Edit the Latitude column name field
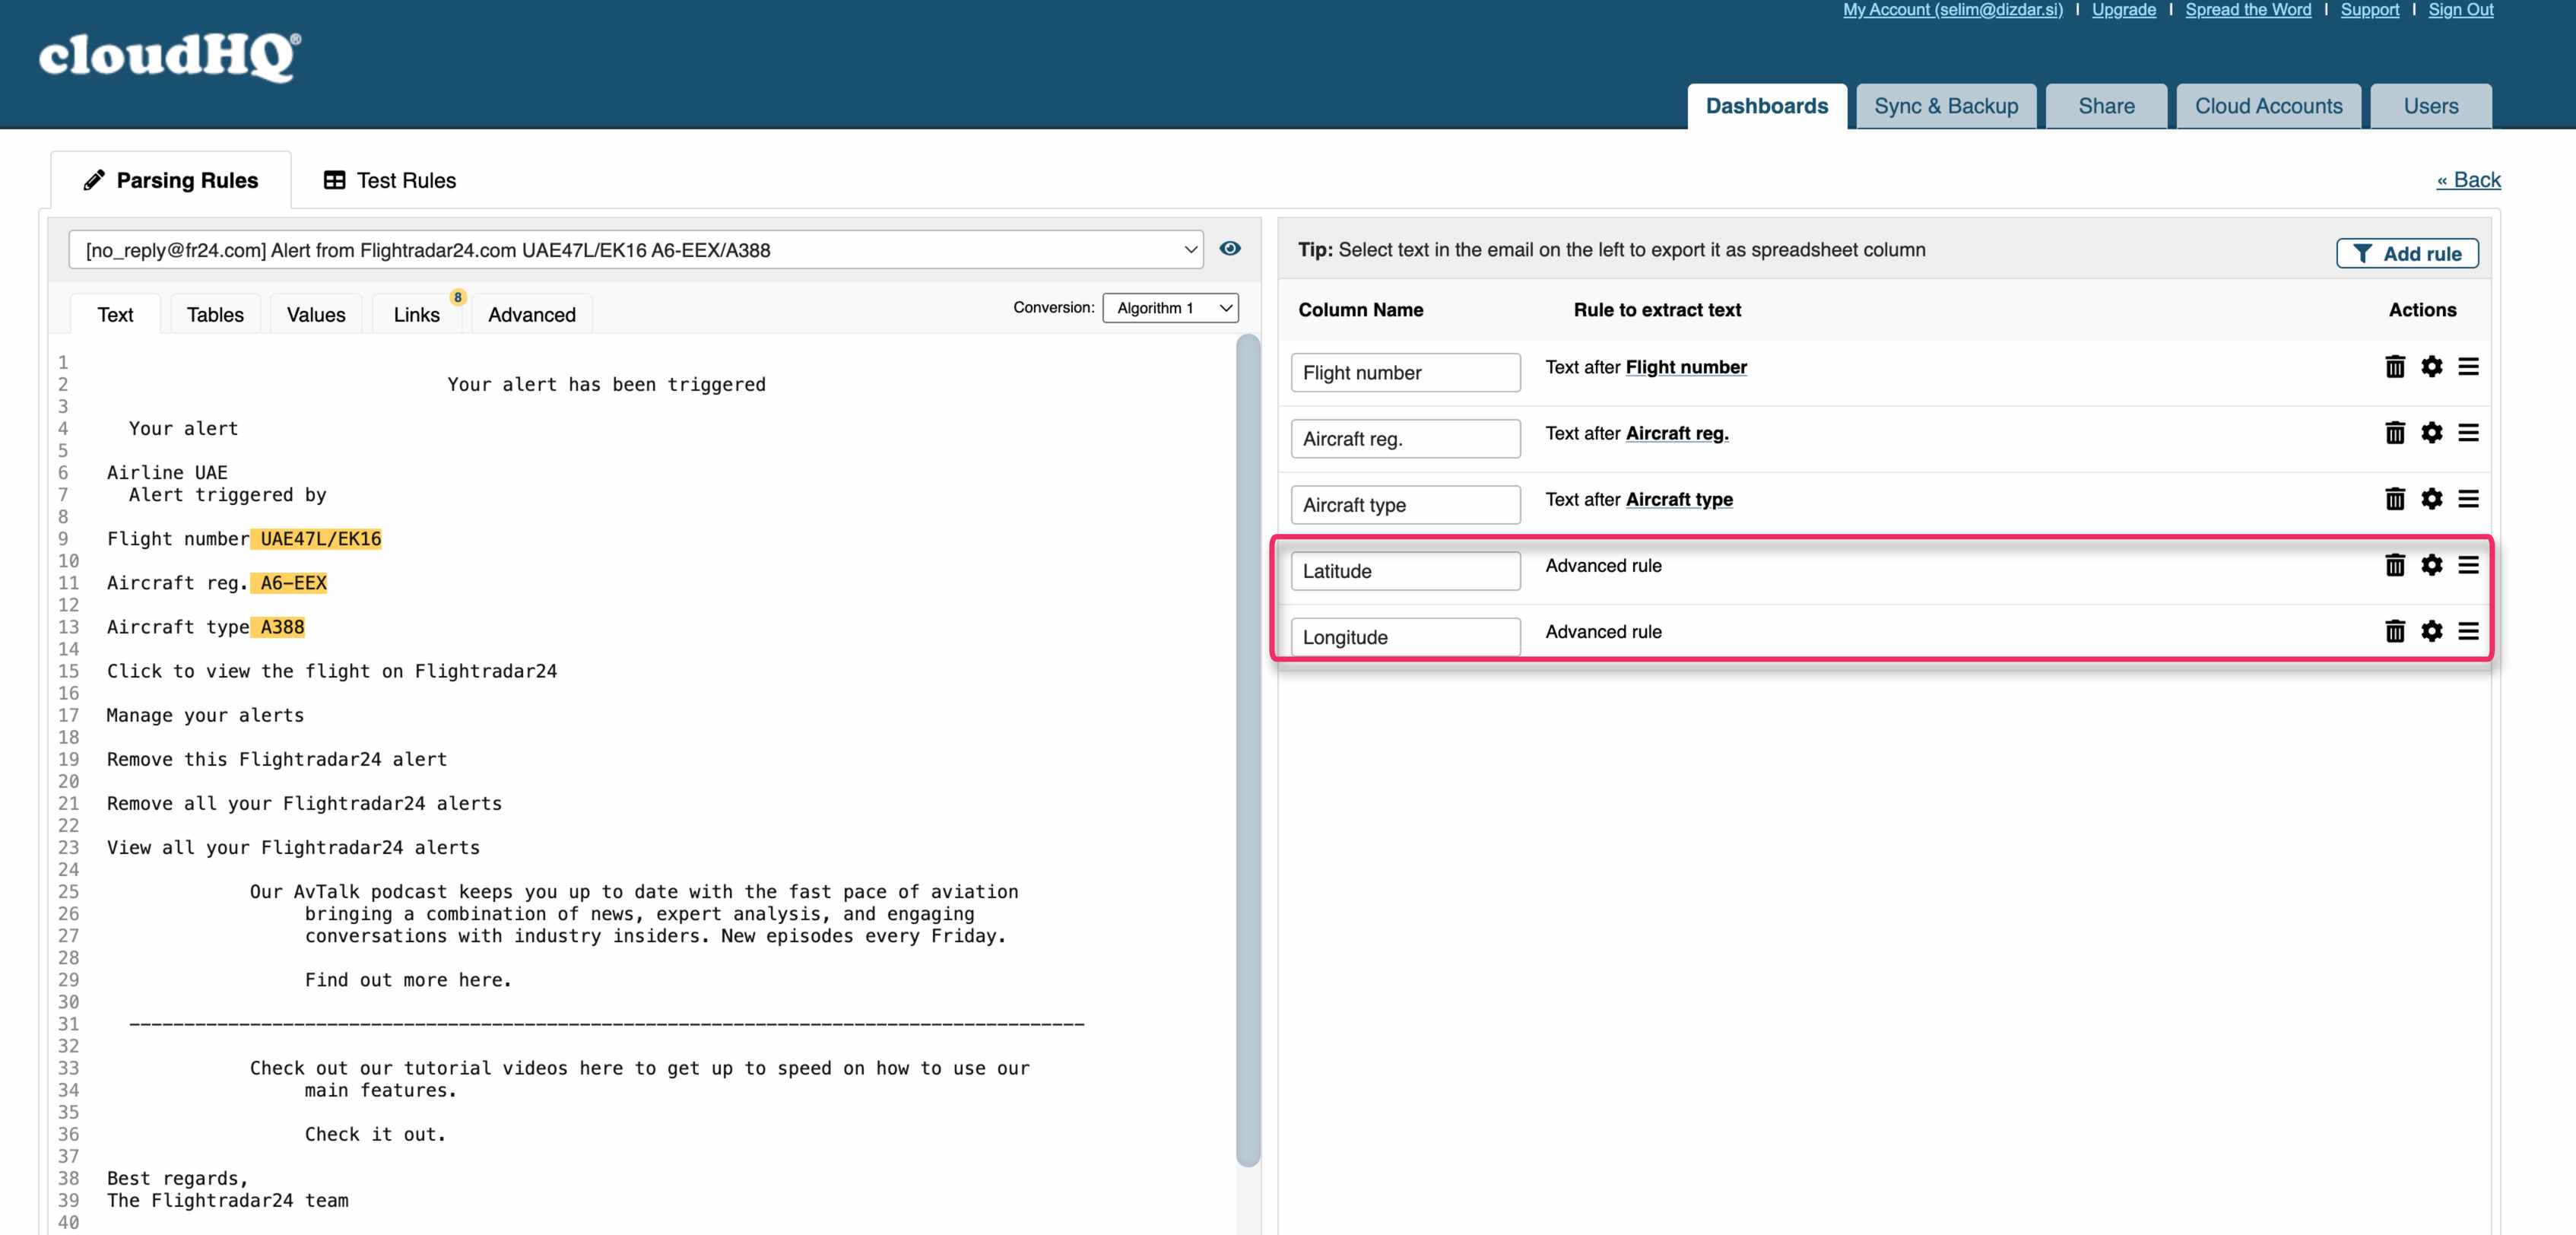 1405,570
